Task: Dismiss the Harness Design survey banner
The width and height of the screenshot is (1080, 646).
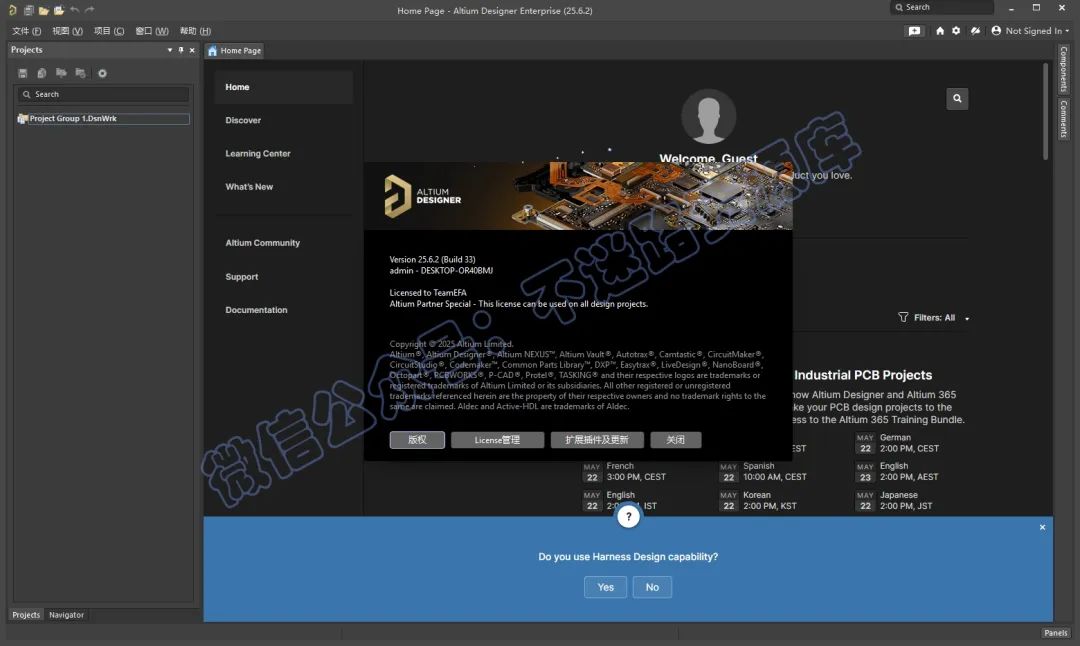Action: pyautogui.click(x=1042, y=527)
